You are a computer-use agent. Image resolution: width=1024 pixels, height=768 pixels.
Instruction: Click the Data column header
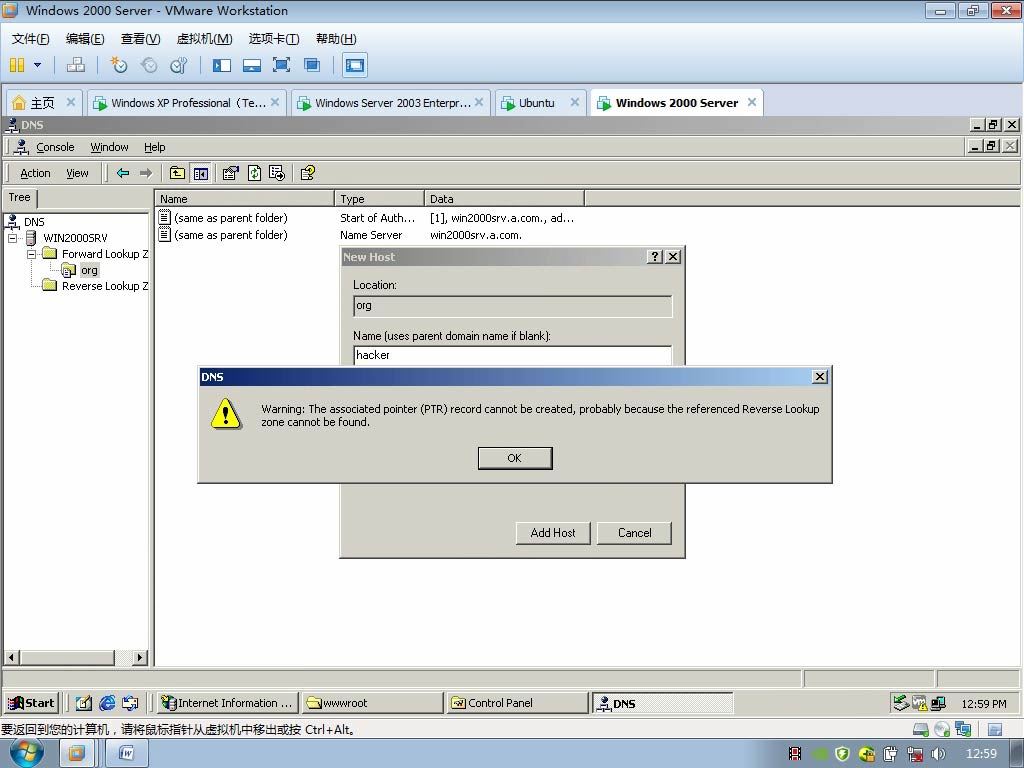(505, 199)
